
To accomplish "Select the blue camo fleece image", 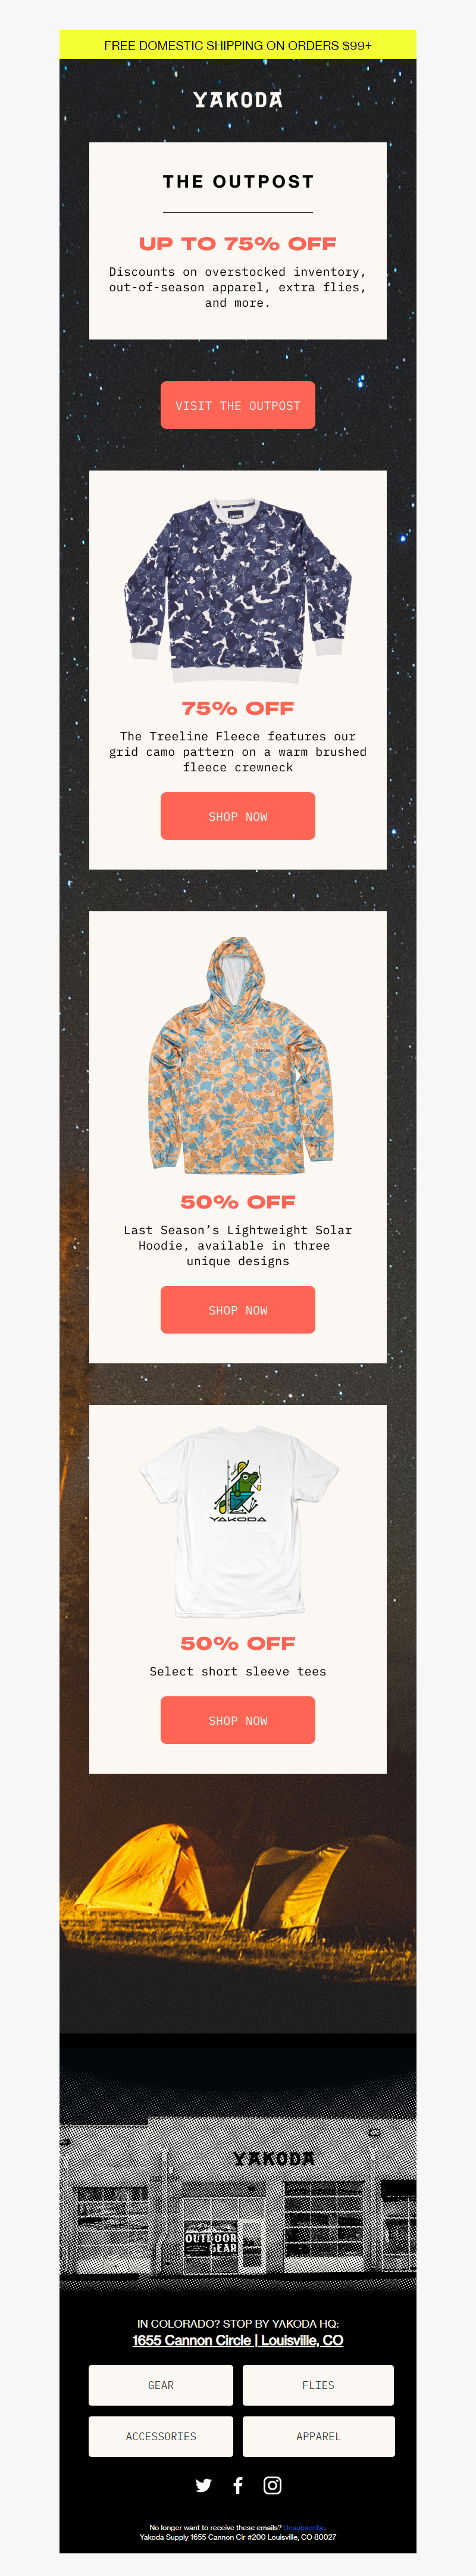I will 238,584.
